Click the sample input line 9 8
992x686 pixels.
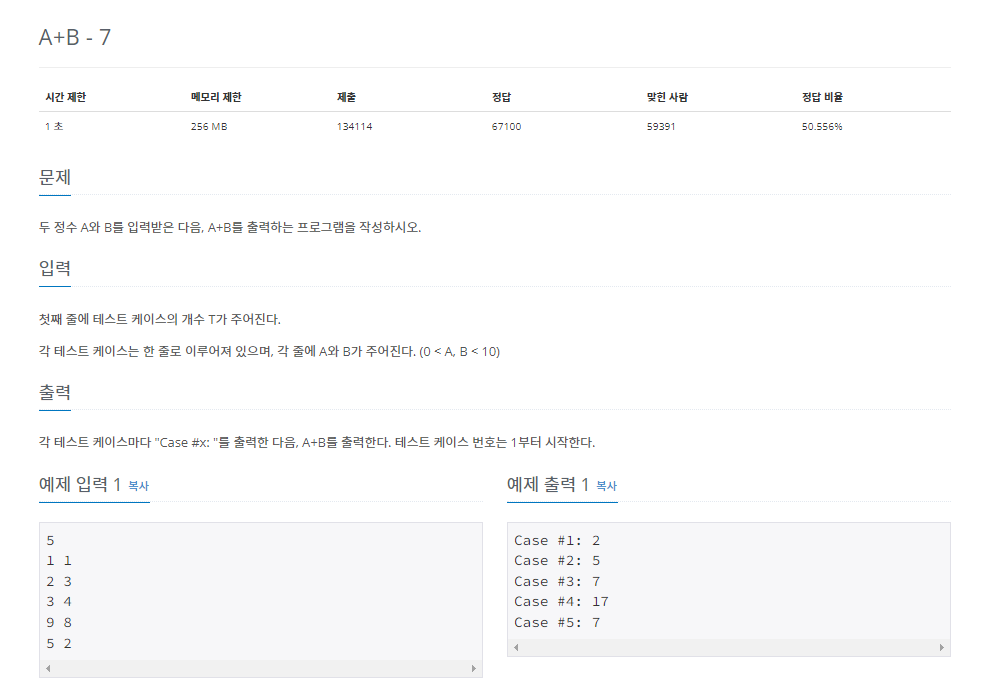click(59, 623)
